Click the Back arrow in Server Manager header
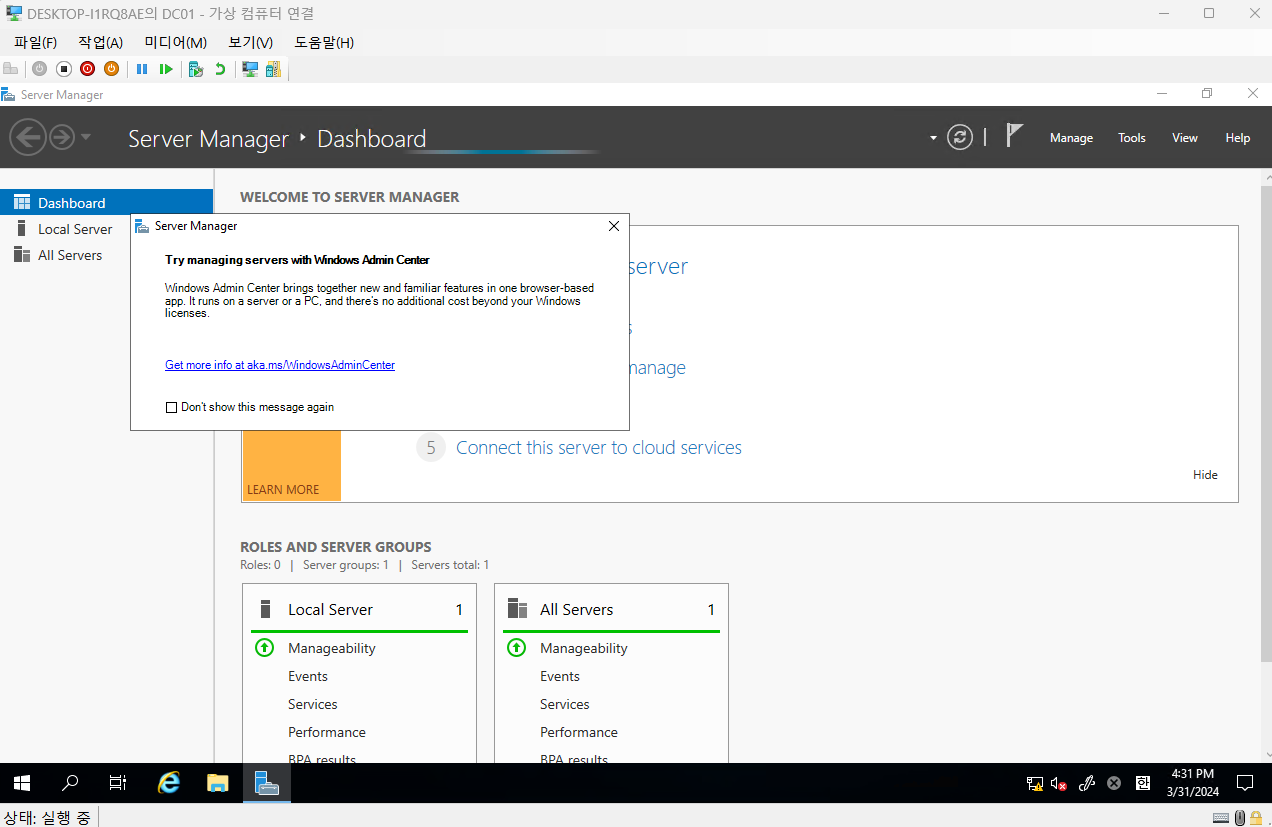This screenshot has width=1272, height=827. 28,137
